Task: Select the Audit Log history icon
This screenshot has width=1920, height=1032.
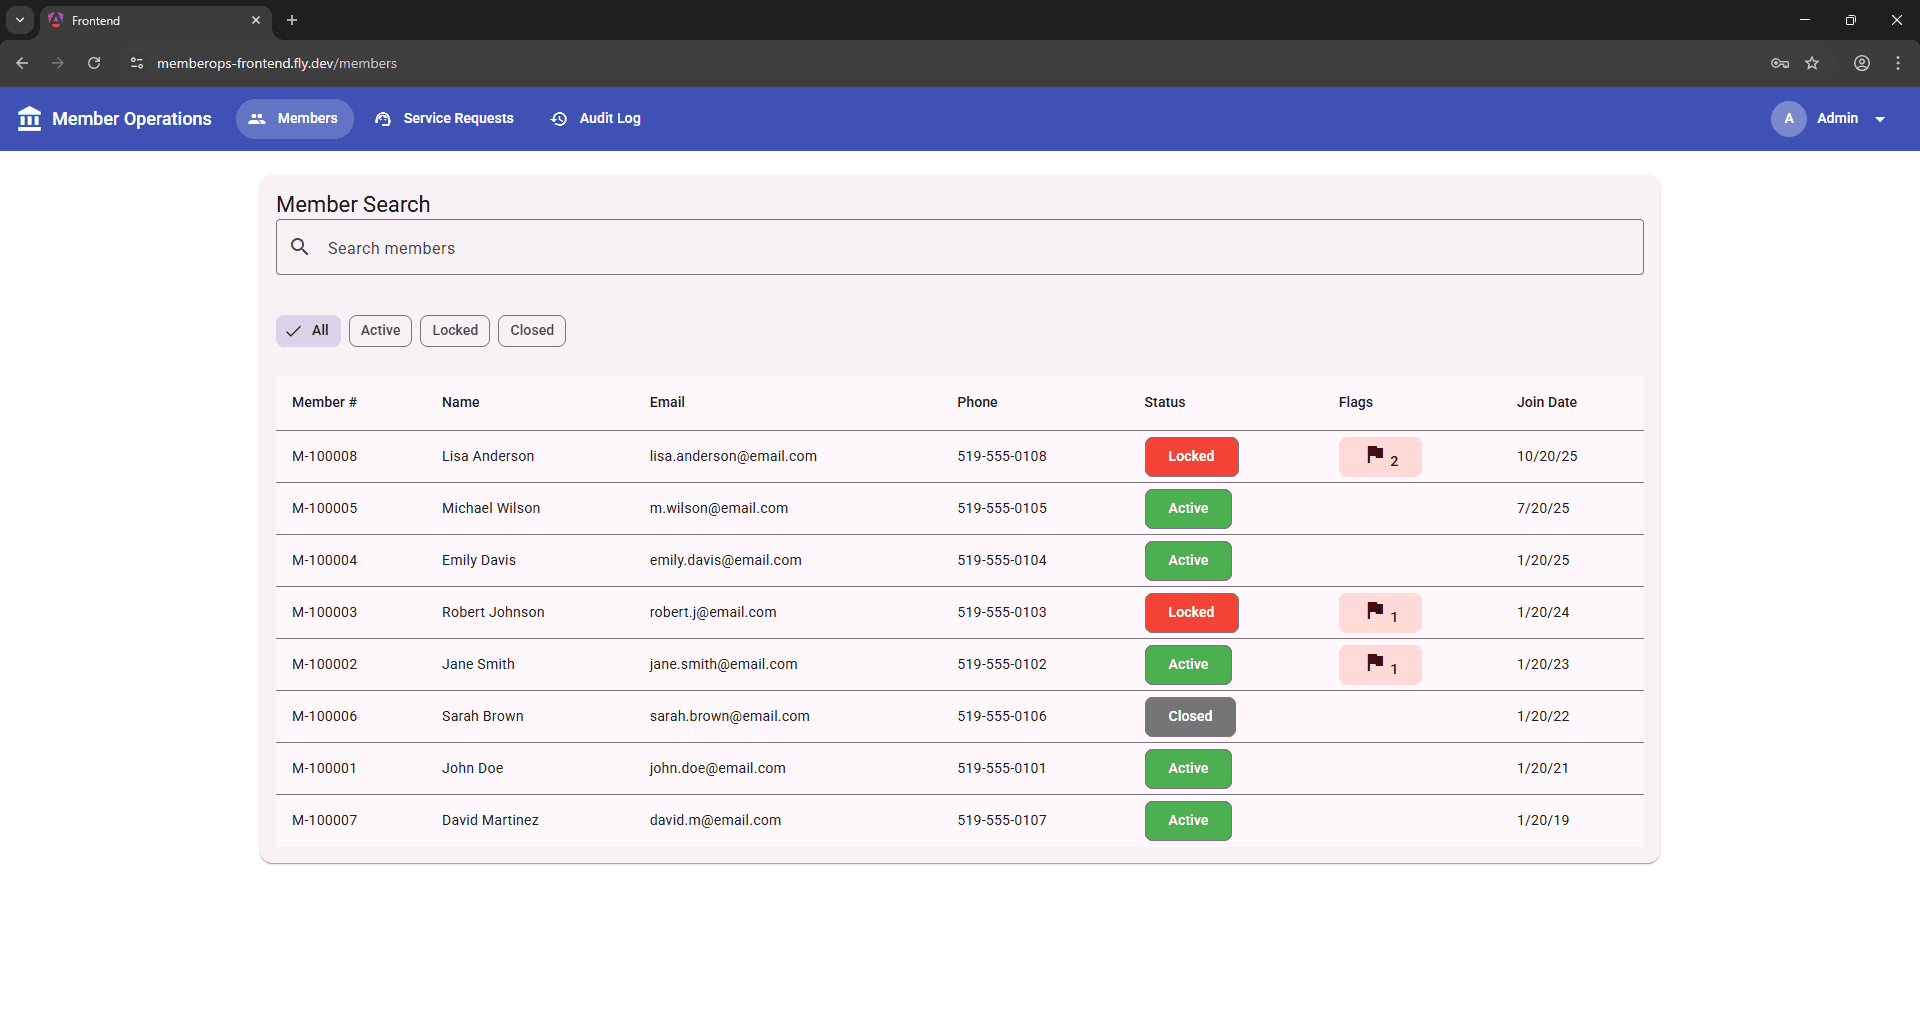Action: [x=559, y=118]
